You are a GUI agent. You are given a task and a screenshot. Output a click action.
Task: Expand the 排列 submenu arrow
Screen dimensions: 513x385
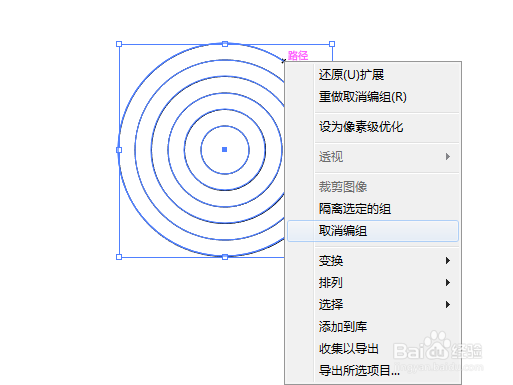coord(448,283)
